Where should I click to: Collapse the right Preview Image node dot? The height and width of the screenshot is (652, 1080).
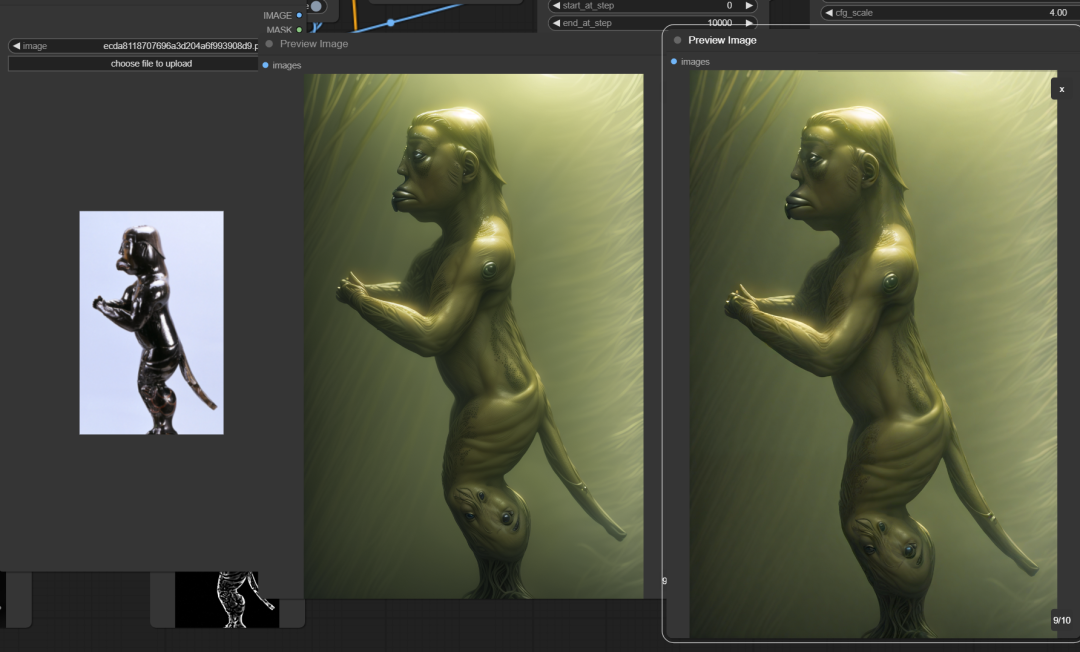(677, 40)
